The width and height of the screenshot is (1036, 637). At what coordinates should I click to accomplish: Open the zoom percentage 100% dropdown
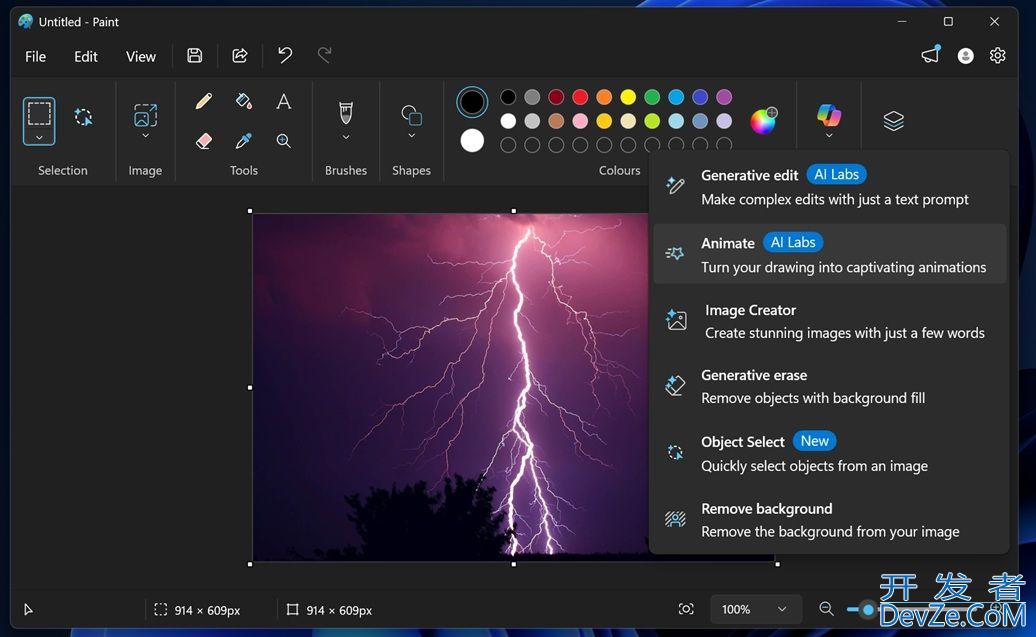[755, 609]
